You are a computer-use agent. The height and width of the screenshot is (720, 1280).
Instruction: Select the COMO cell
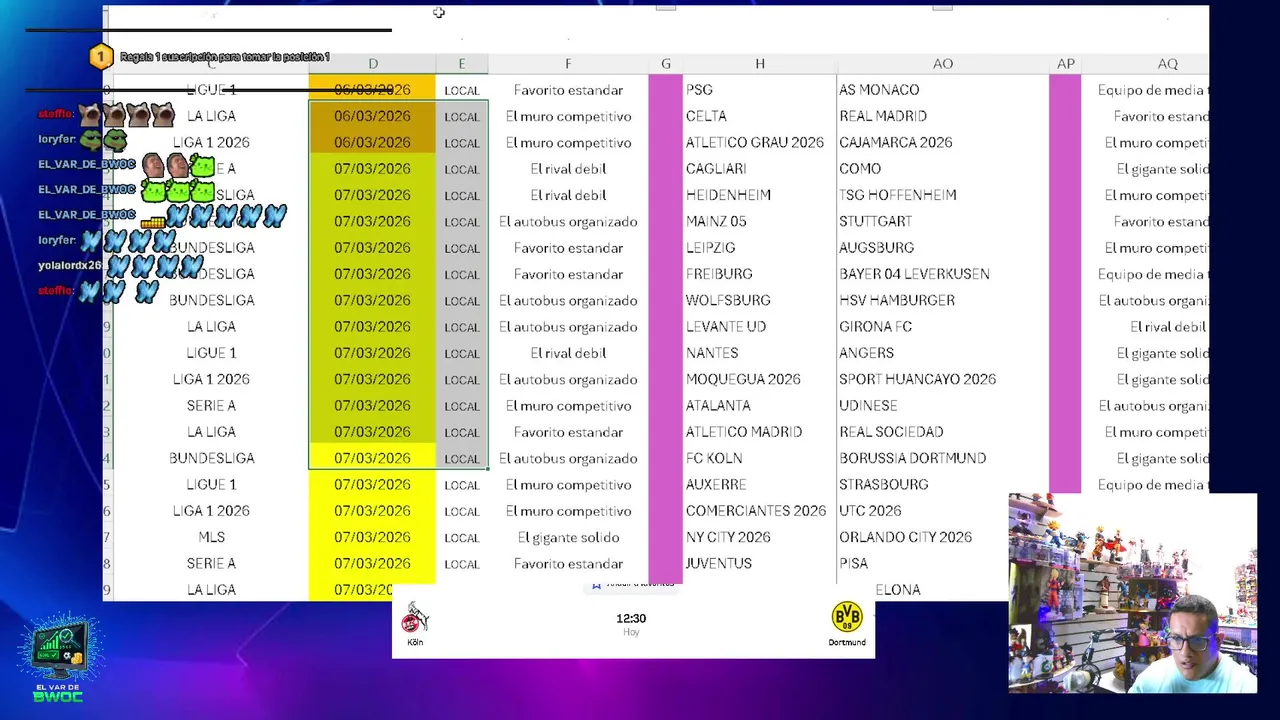[943, 169]
